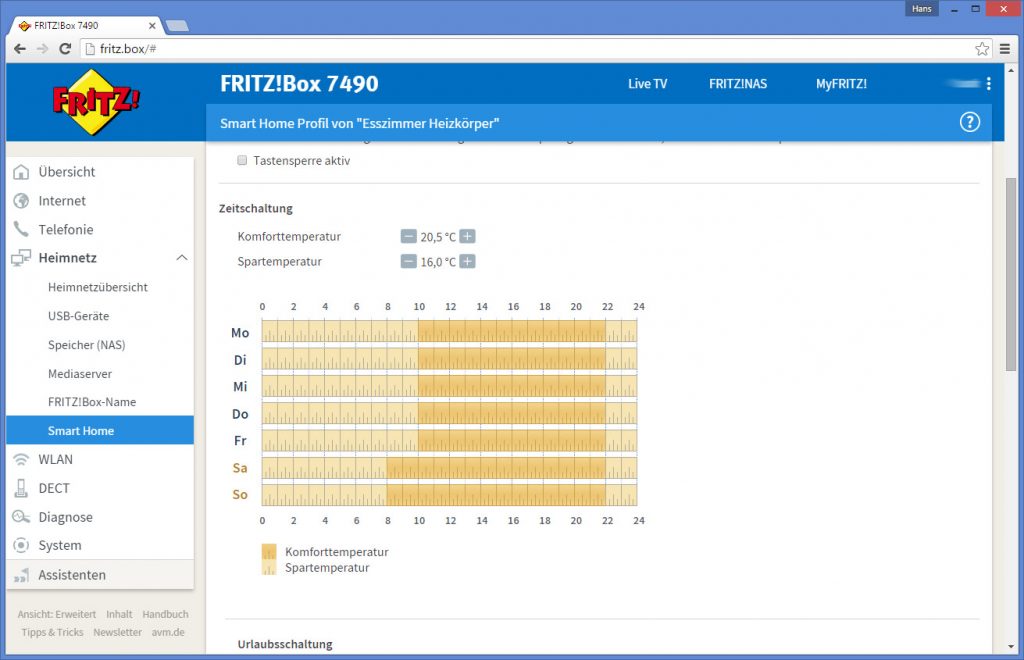
Task: Open Telefonie via its phone icon
Action: tap(23, 229)
